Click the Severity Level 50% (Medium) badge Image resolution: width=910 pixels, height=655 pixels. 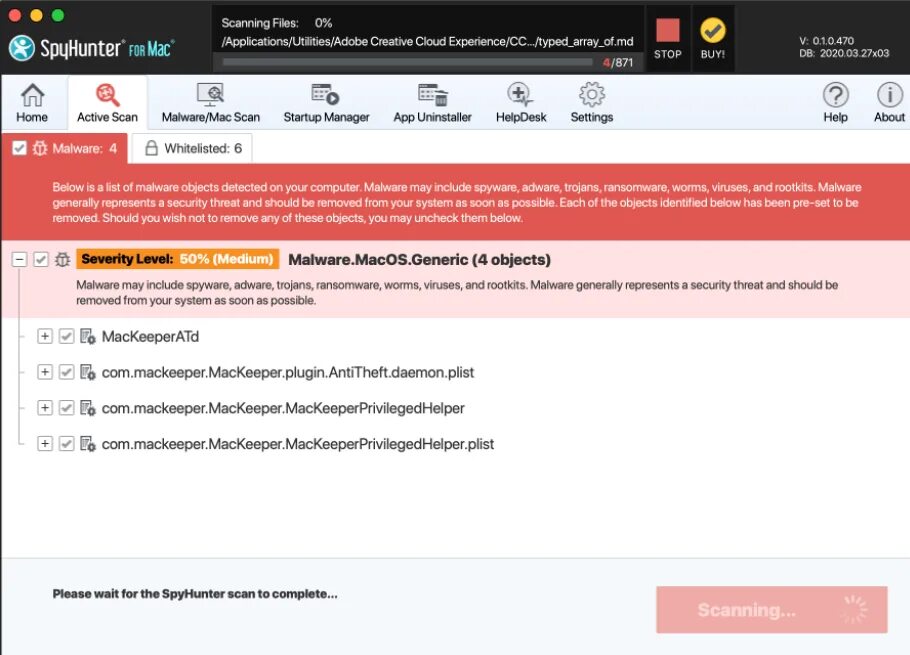point(178,259)
